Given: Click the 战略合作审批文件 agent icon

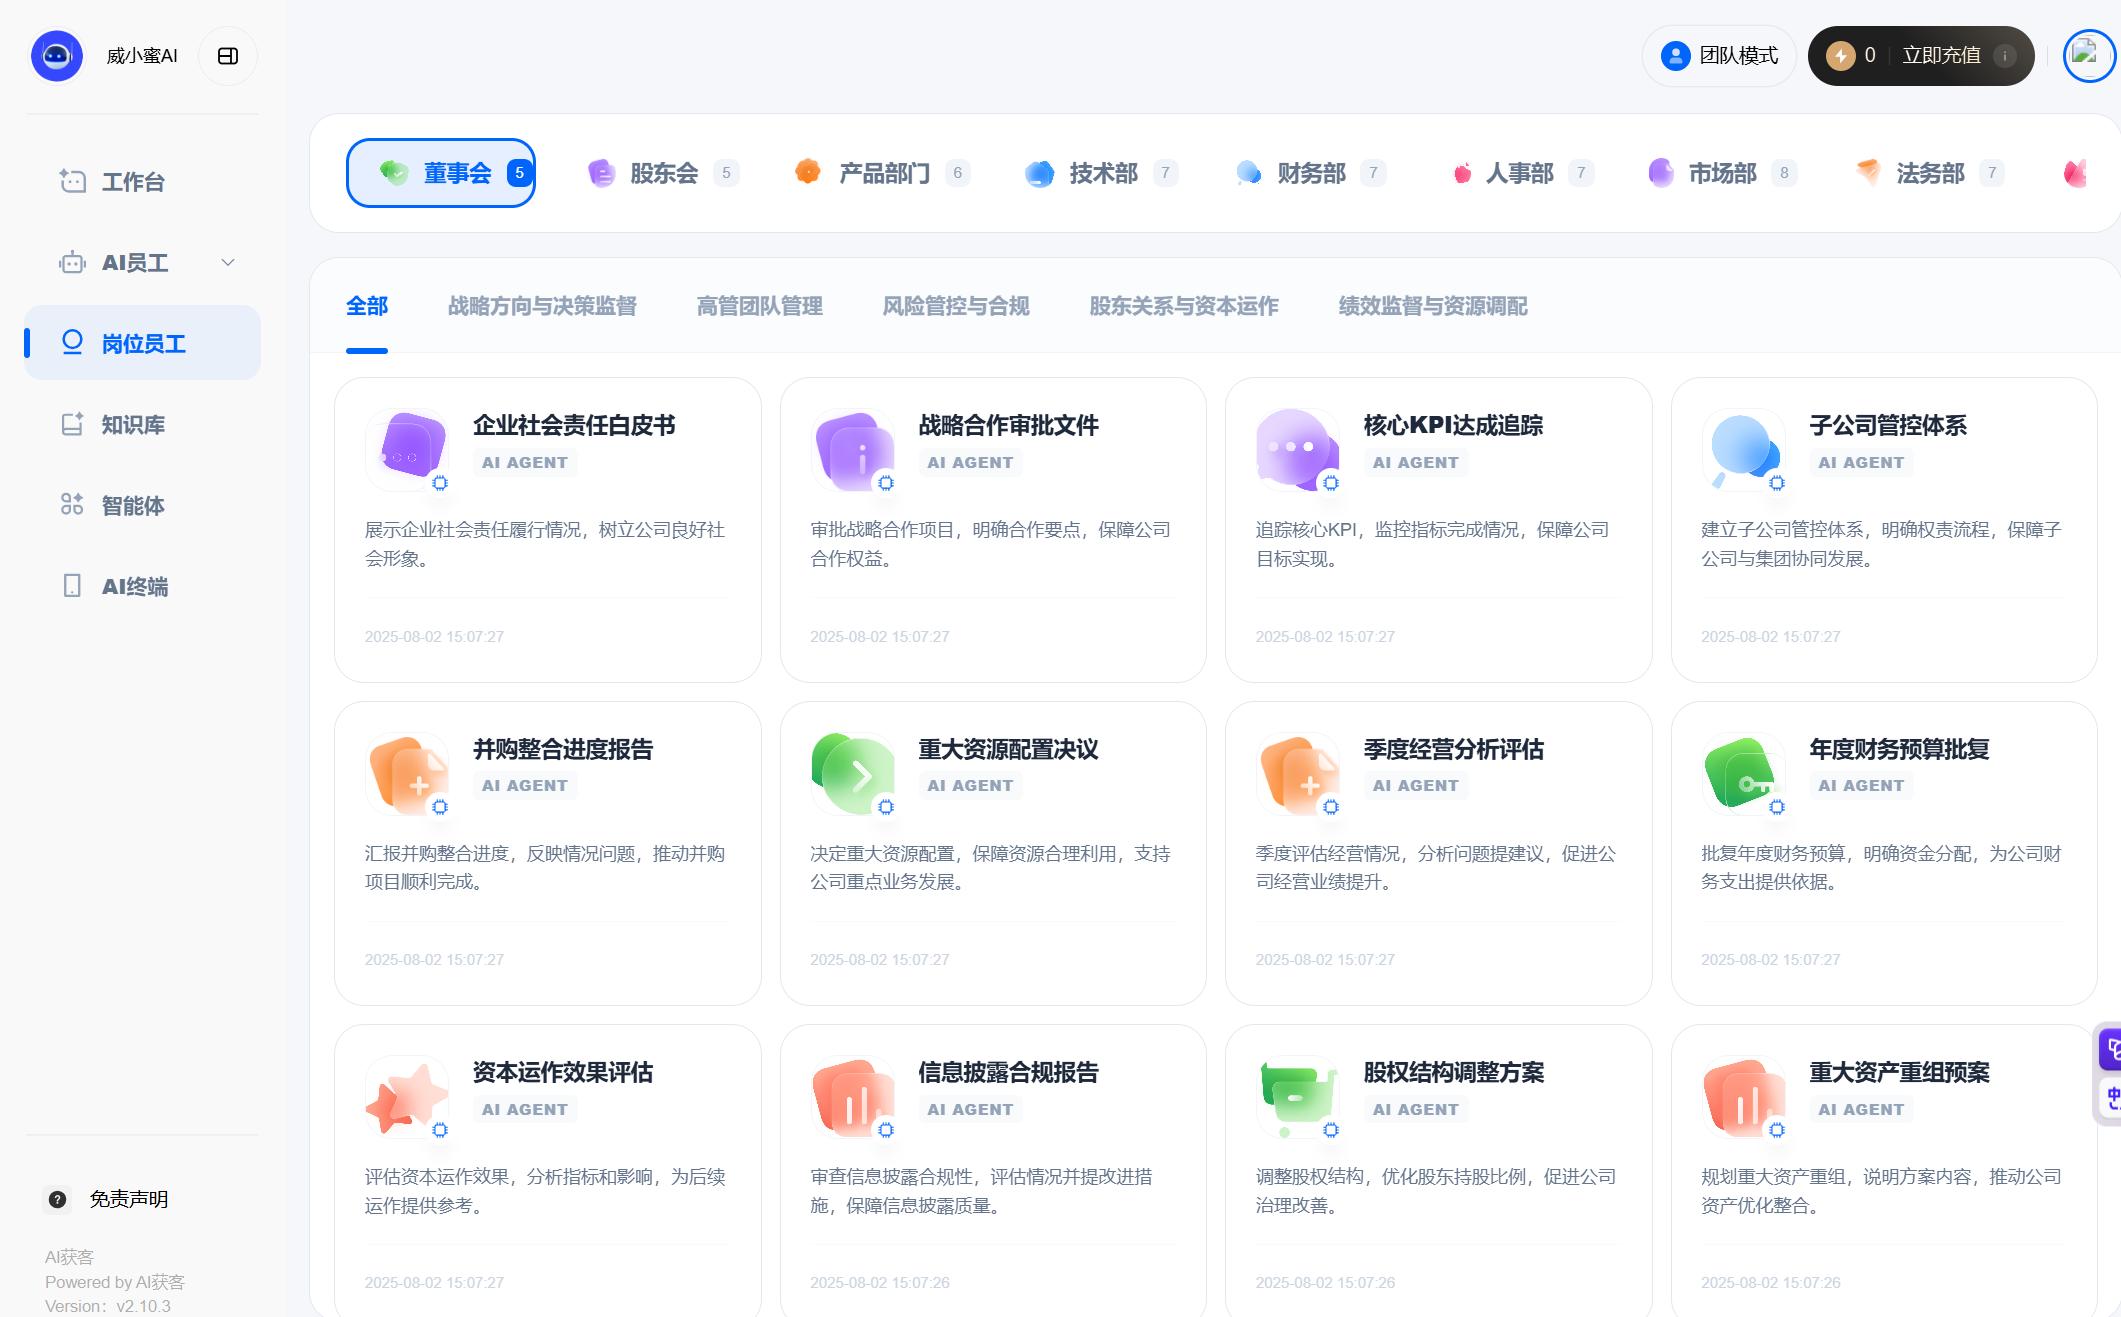Looking at the screenshot, I should 853,449.
